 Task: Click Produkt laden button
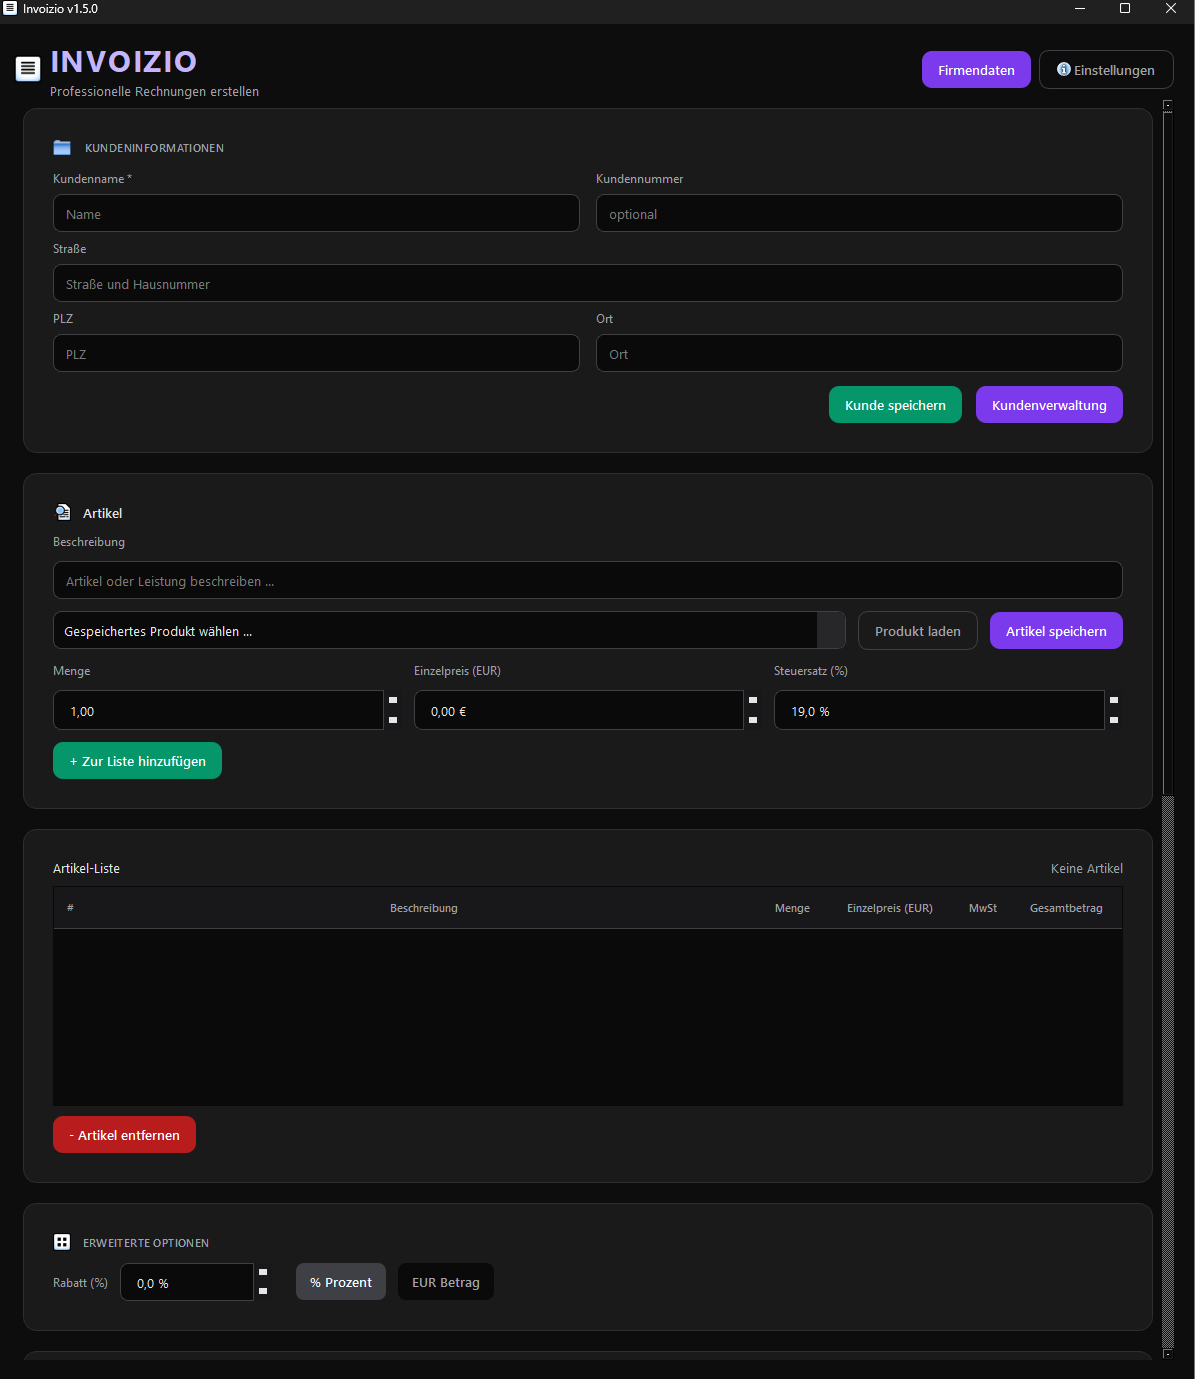coord(917,631)
